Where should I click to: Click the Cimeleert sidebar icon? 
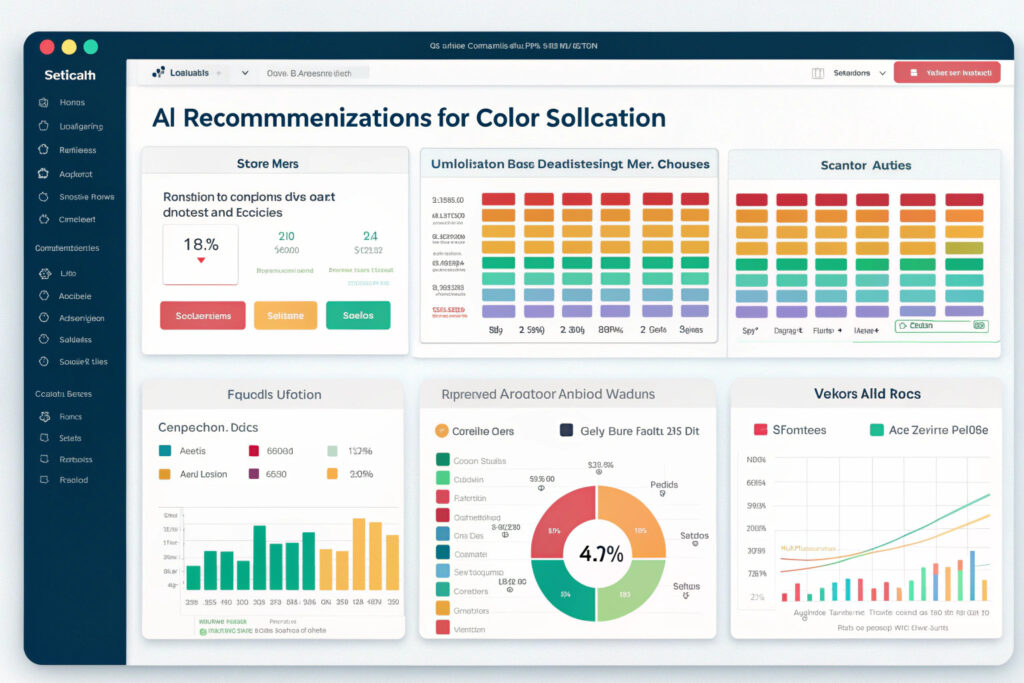42,219
